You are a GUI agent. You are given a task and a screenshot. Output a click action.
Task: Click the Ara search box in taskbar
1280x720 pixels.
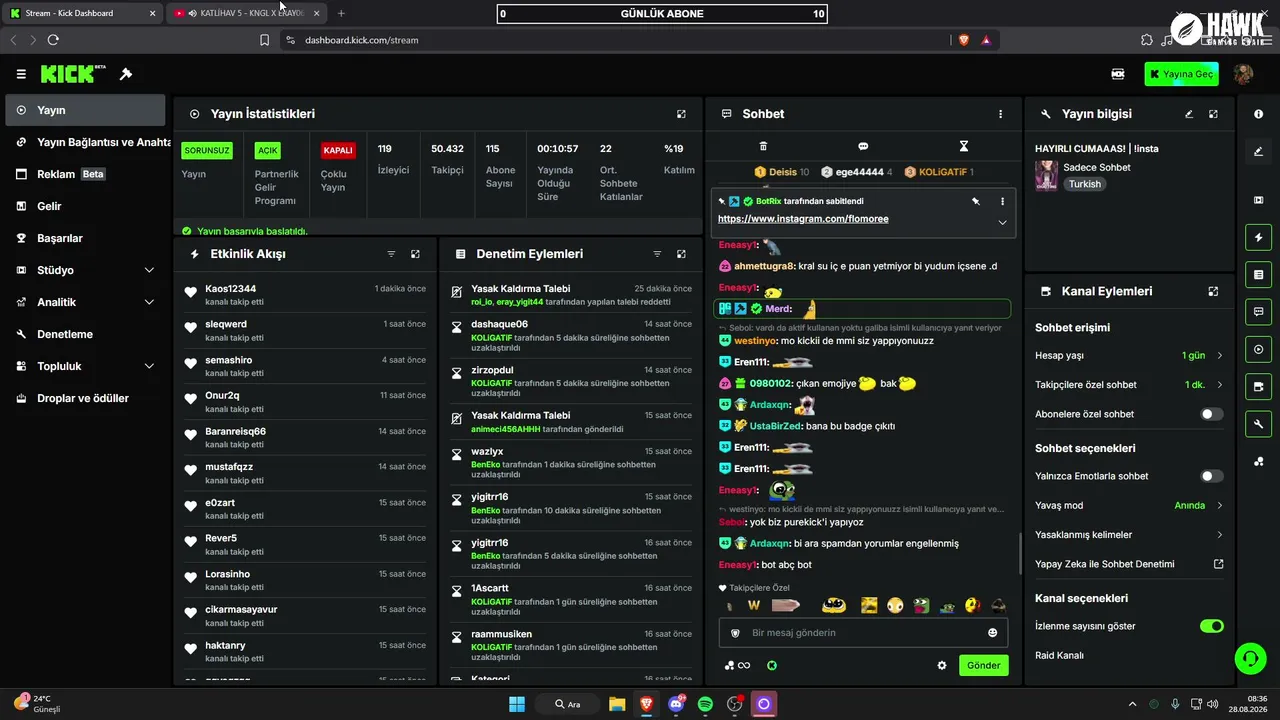568,704
